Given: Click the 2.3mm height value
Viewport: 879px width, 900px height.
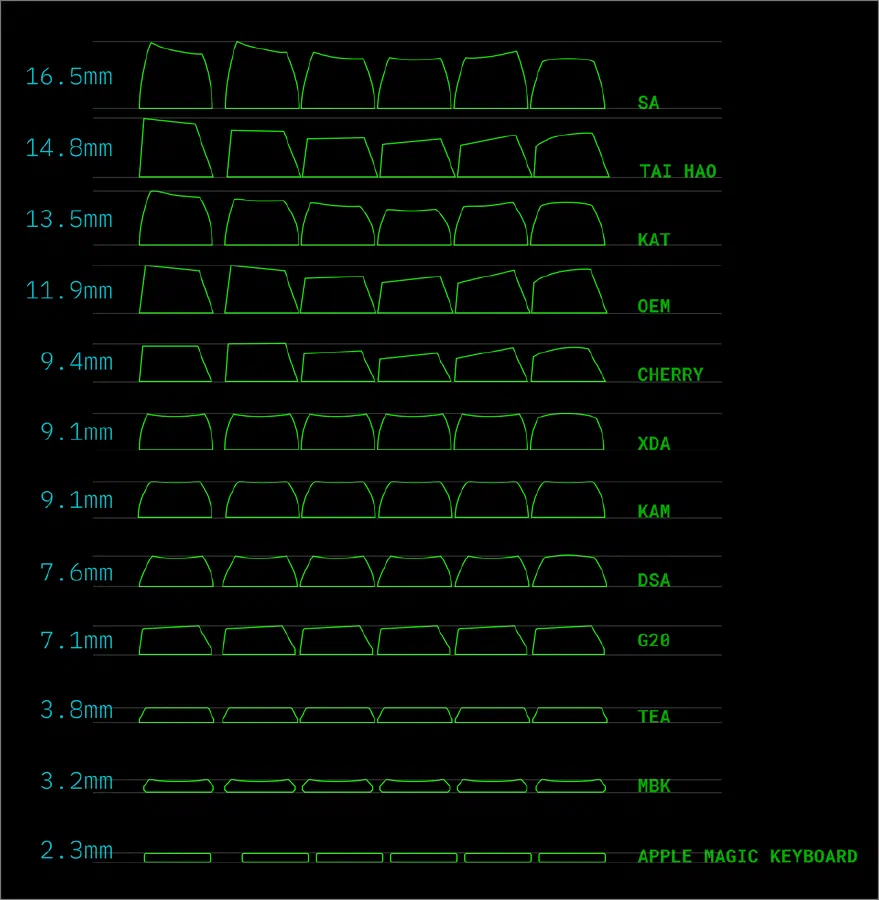Looking at the screenshot, I should [x=76, y=851].
